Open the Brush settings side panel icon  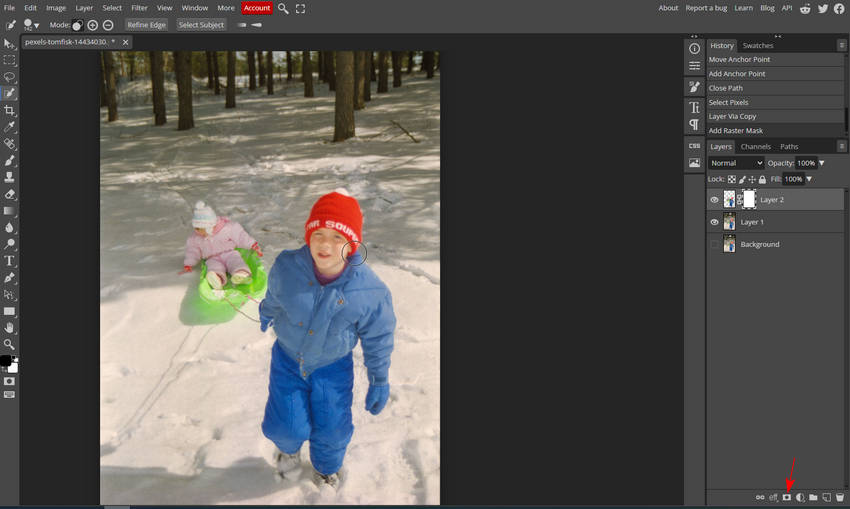tap(694, 87)
